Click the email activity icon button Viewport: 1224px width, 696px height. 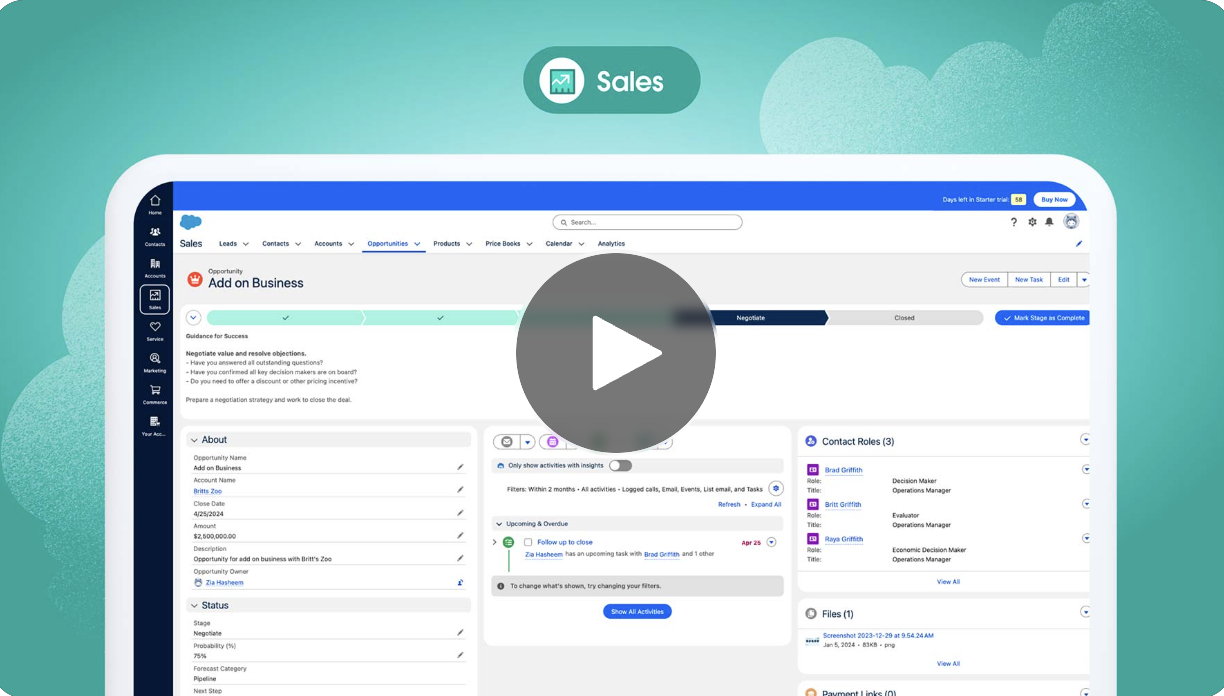click(x=506, y=441)
